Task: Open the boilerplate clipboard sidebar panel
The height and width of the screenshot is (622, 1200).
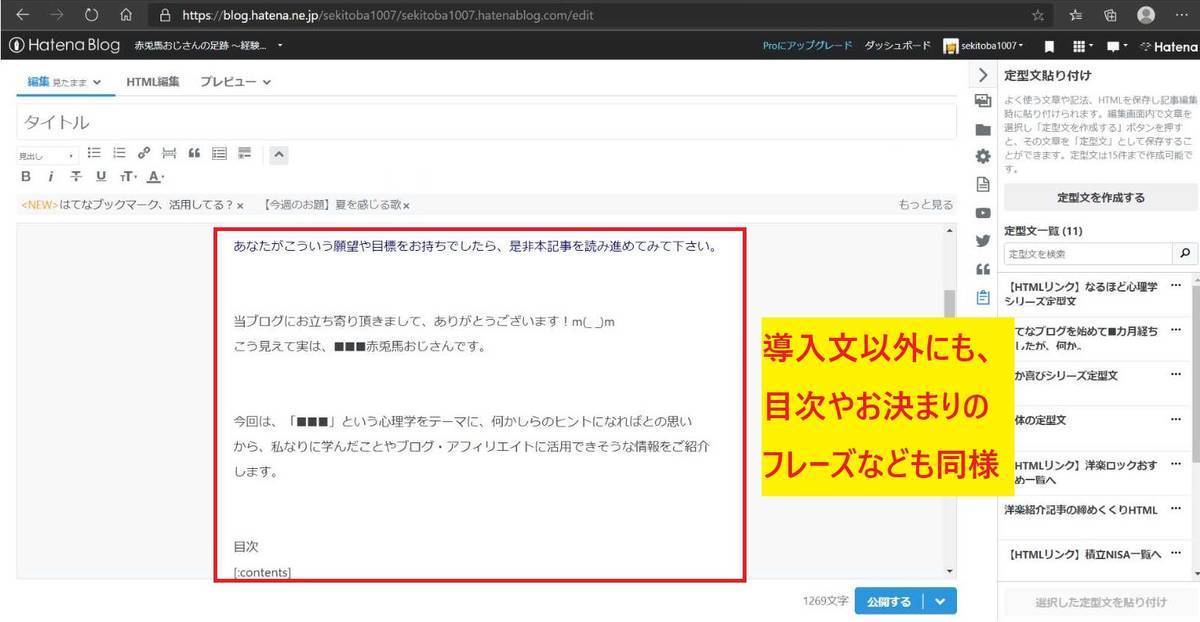Action: [982, 297]
